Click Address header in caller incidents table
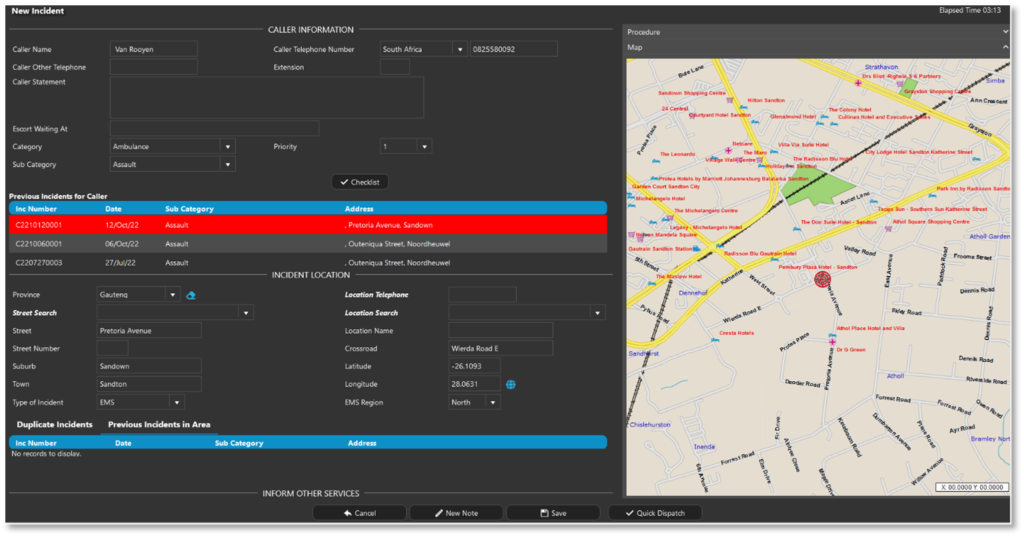Viewport: 1024px width, 537px height. coord(359,209)
